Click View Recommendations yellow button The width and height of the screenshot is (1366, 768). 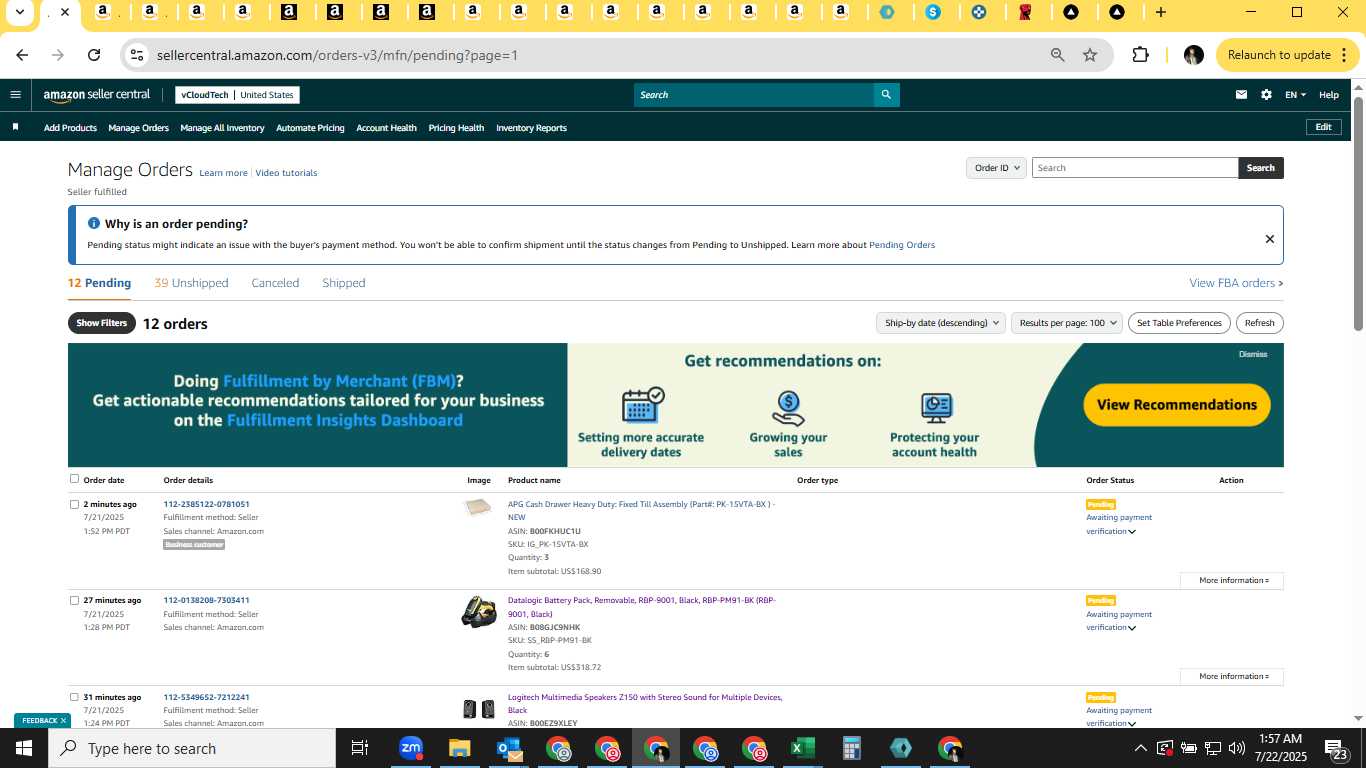coord(1176,405)
